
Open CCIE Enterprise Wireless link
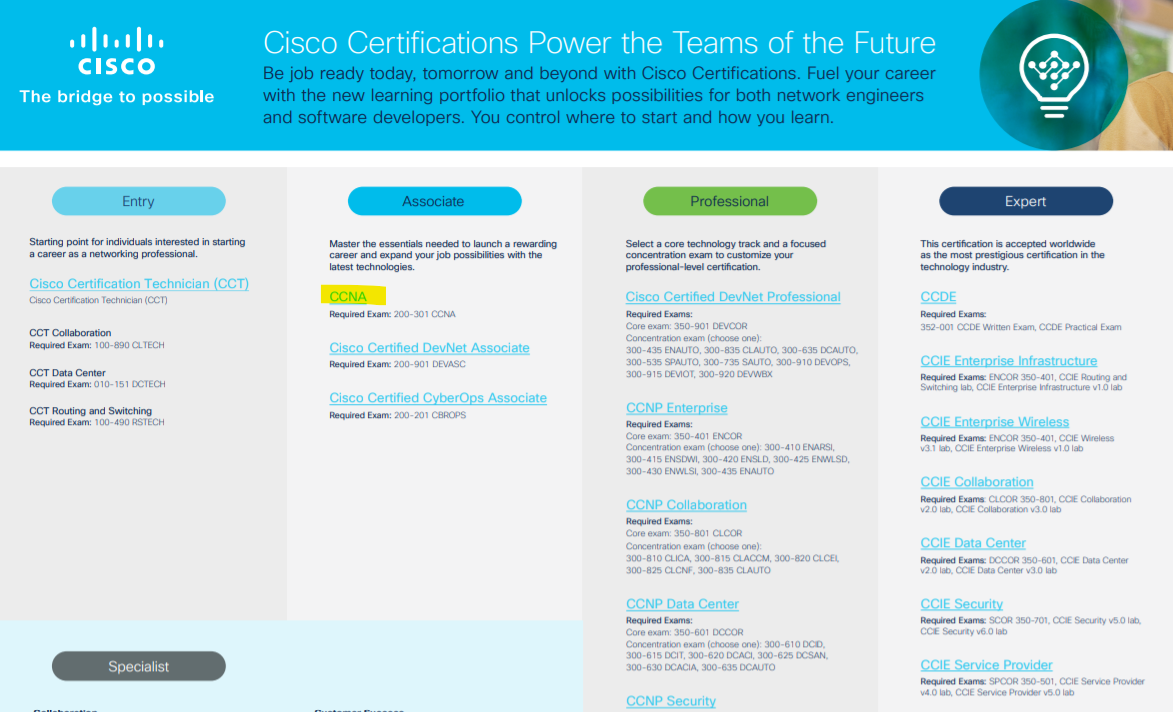pos(994,422)
